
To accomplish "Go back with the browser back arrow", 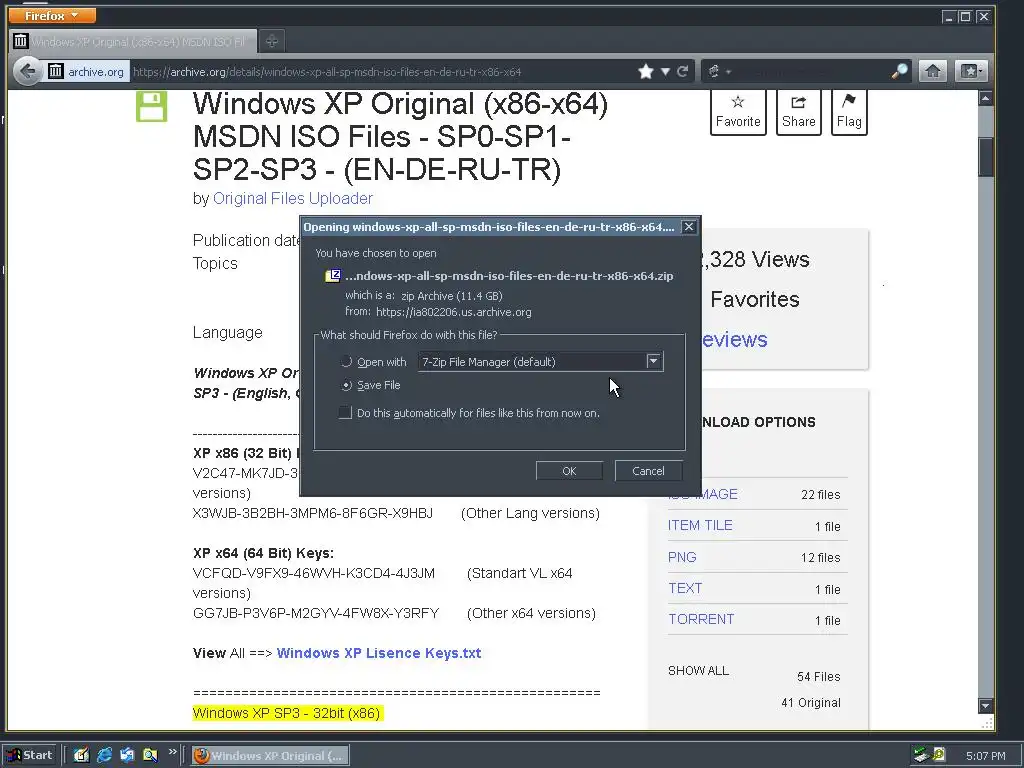I will point(27,71).
